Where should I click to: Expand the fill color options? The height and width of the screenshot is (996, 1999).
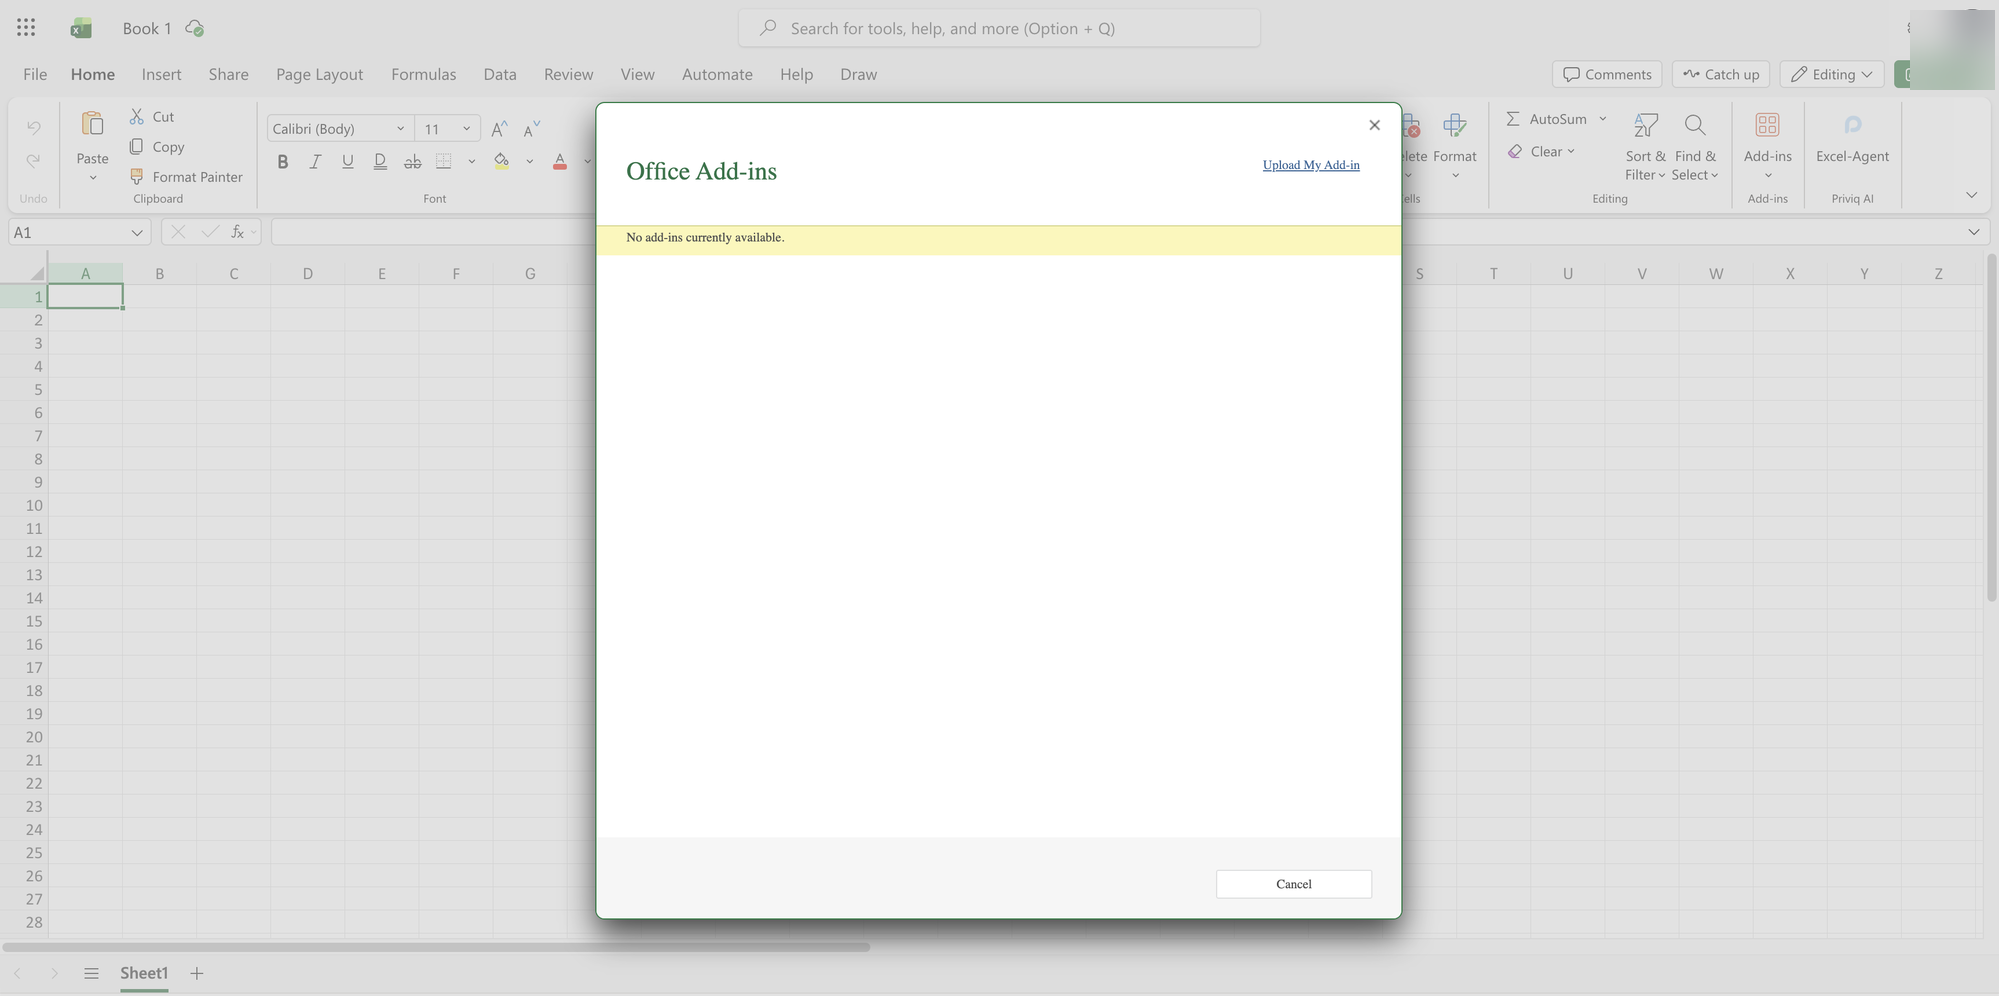530,161
